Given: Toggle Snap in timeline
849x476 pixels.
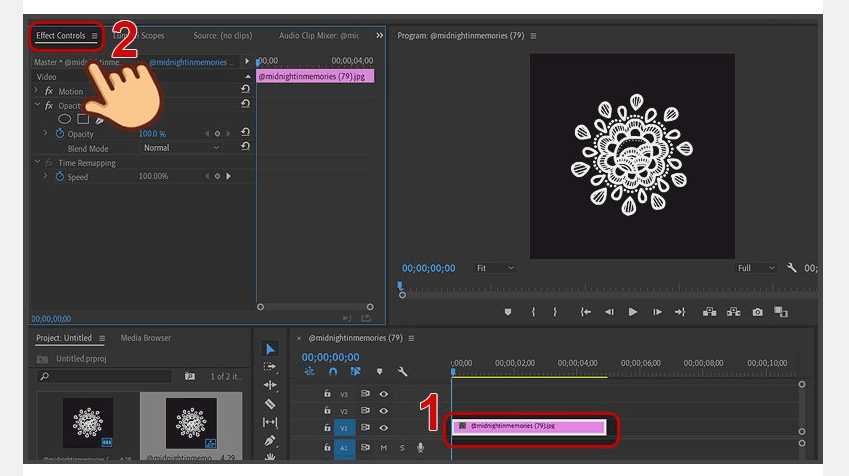Looking at the screenshot, I should coord(332,371).
